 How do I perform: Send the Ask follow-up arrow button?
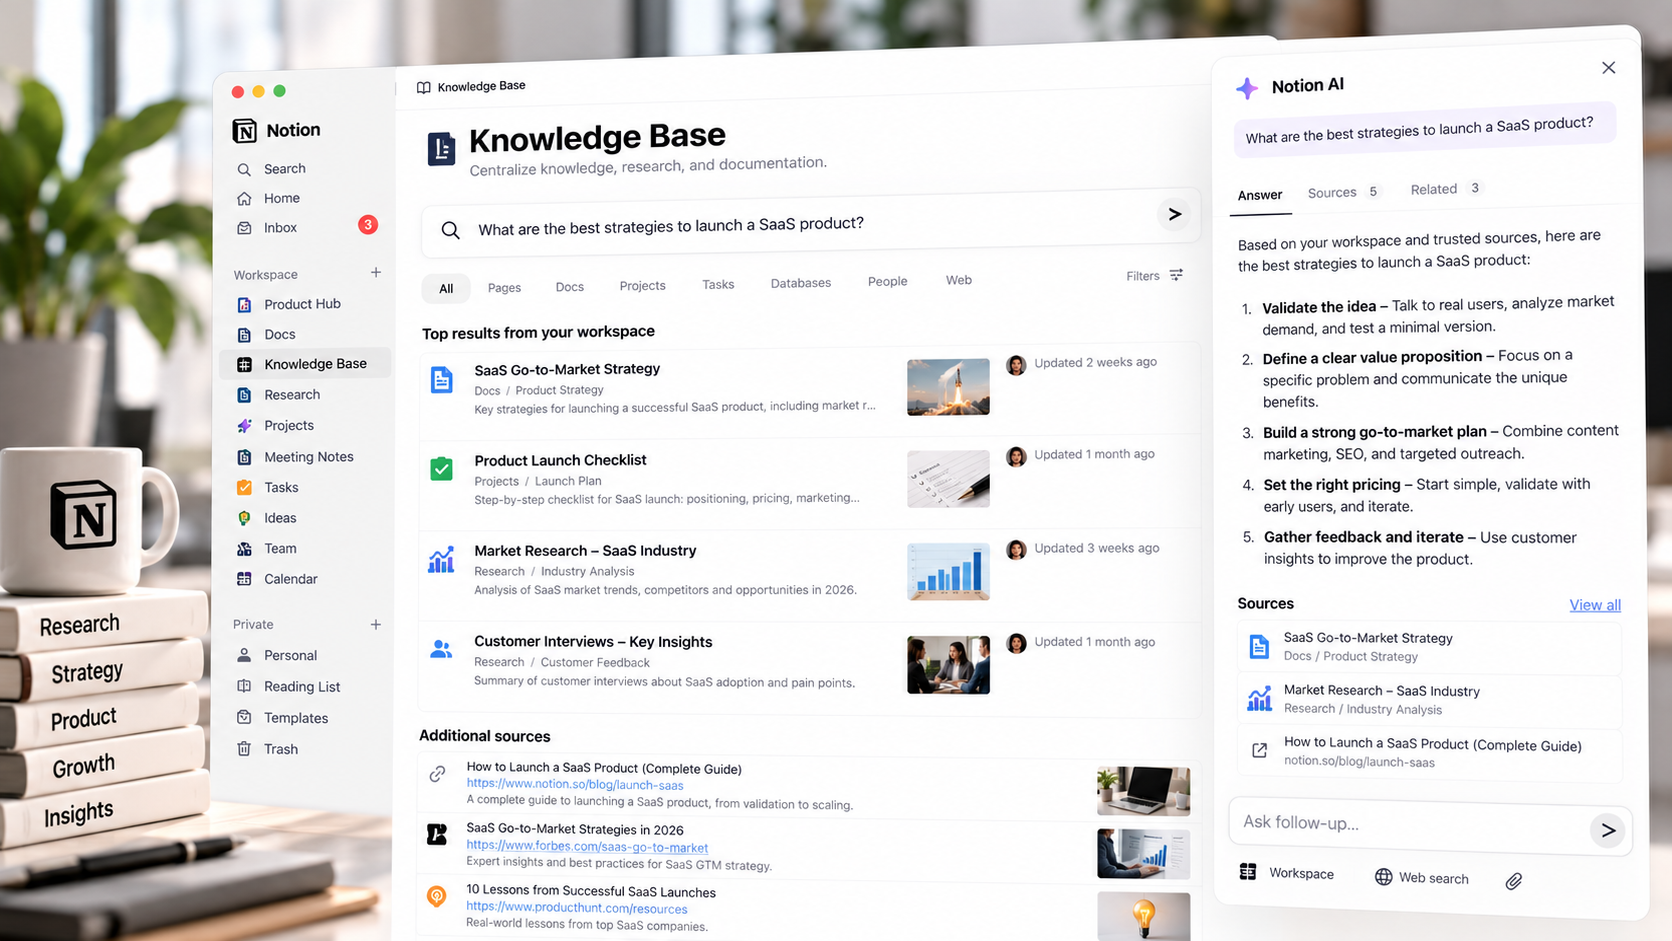click(1607, 830)
